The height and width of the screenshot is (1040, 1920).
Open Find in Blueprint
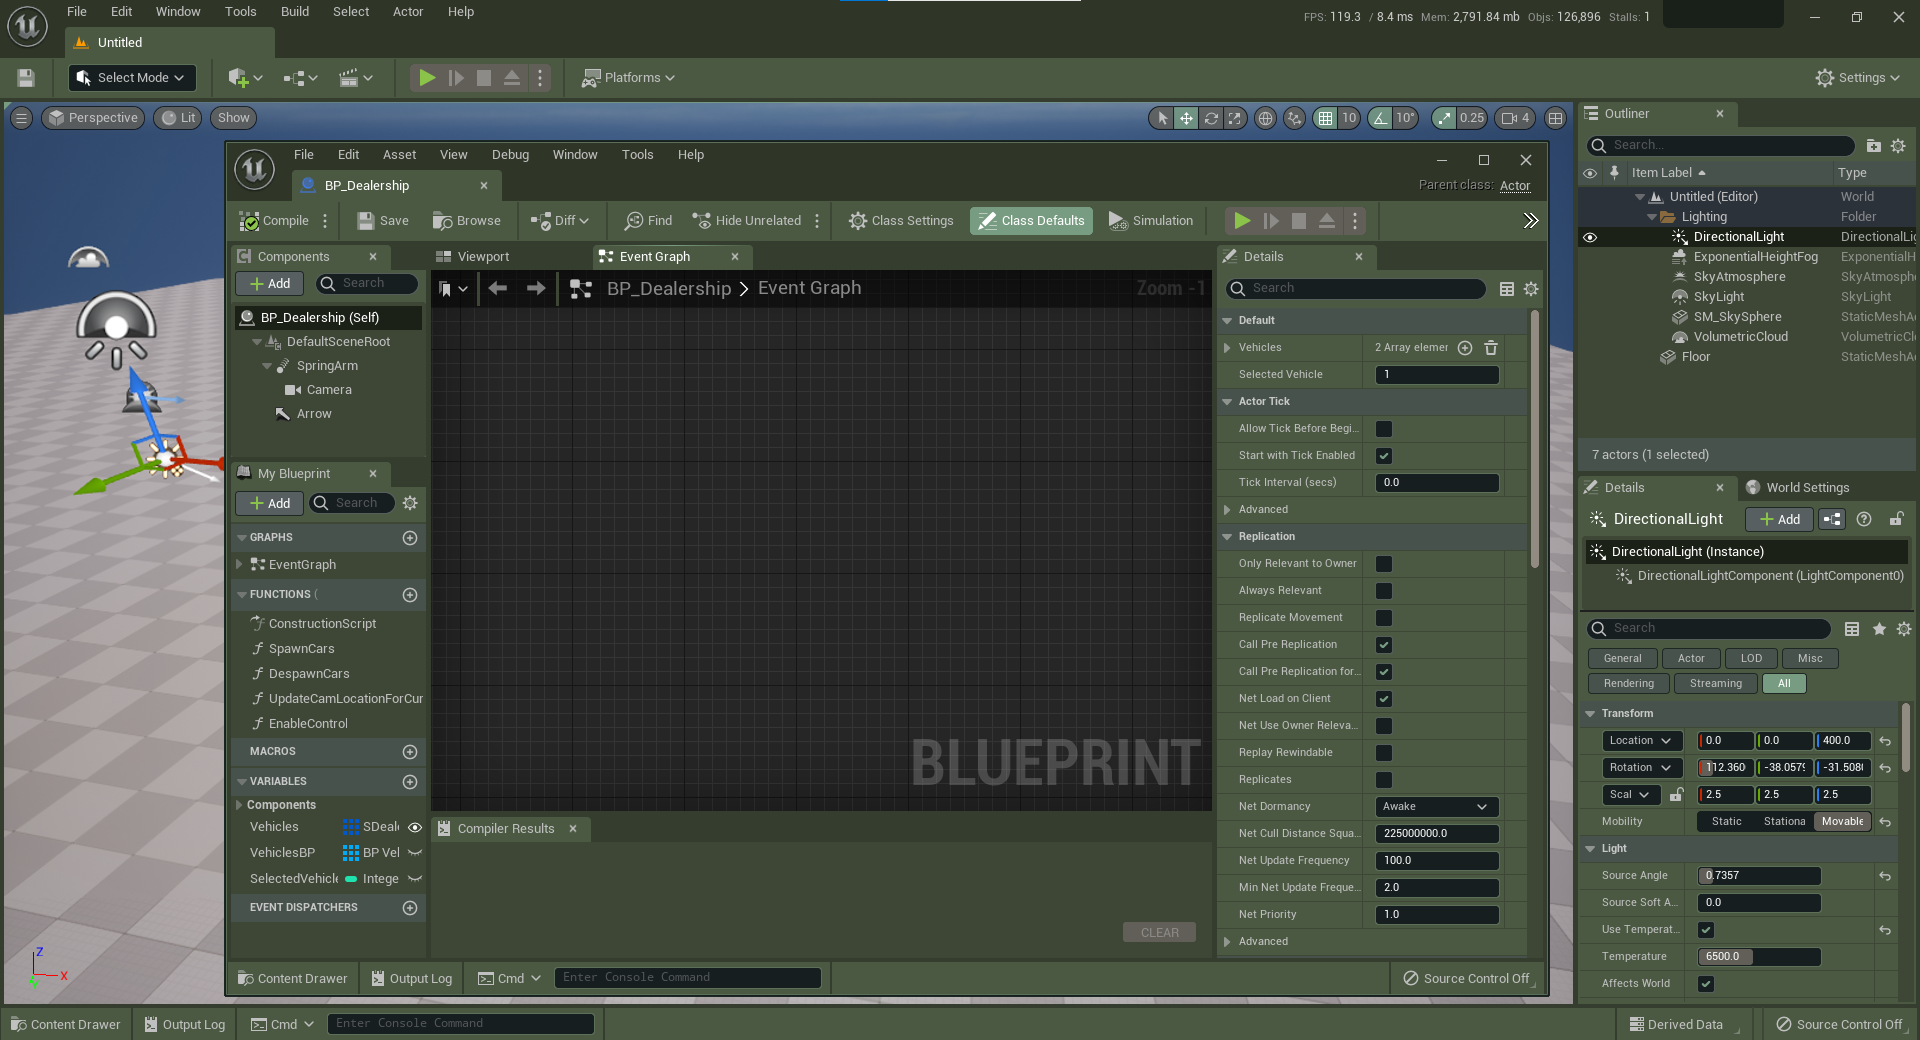click(648, 221)
